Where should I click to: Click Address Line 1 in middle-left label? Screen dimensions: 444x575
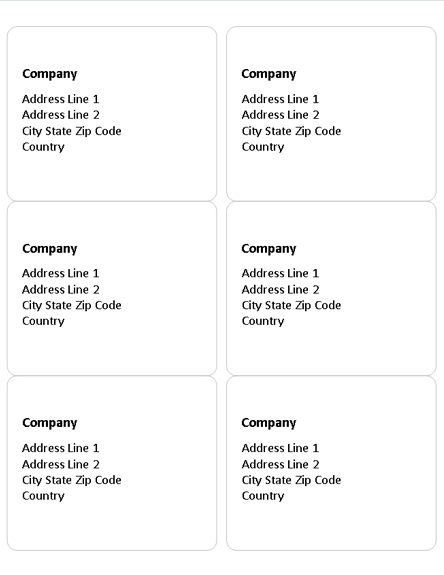[x=60, y=273]
